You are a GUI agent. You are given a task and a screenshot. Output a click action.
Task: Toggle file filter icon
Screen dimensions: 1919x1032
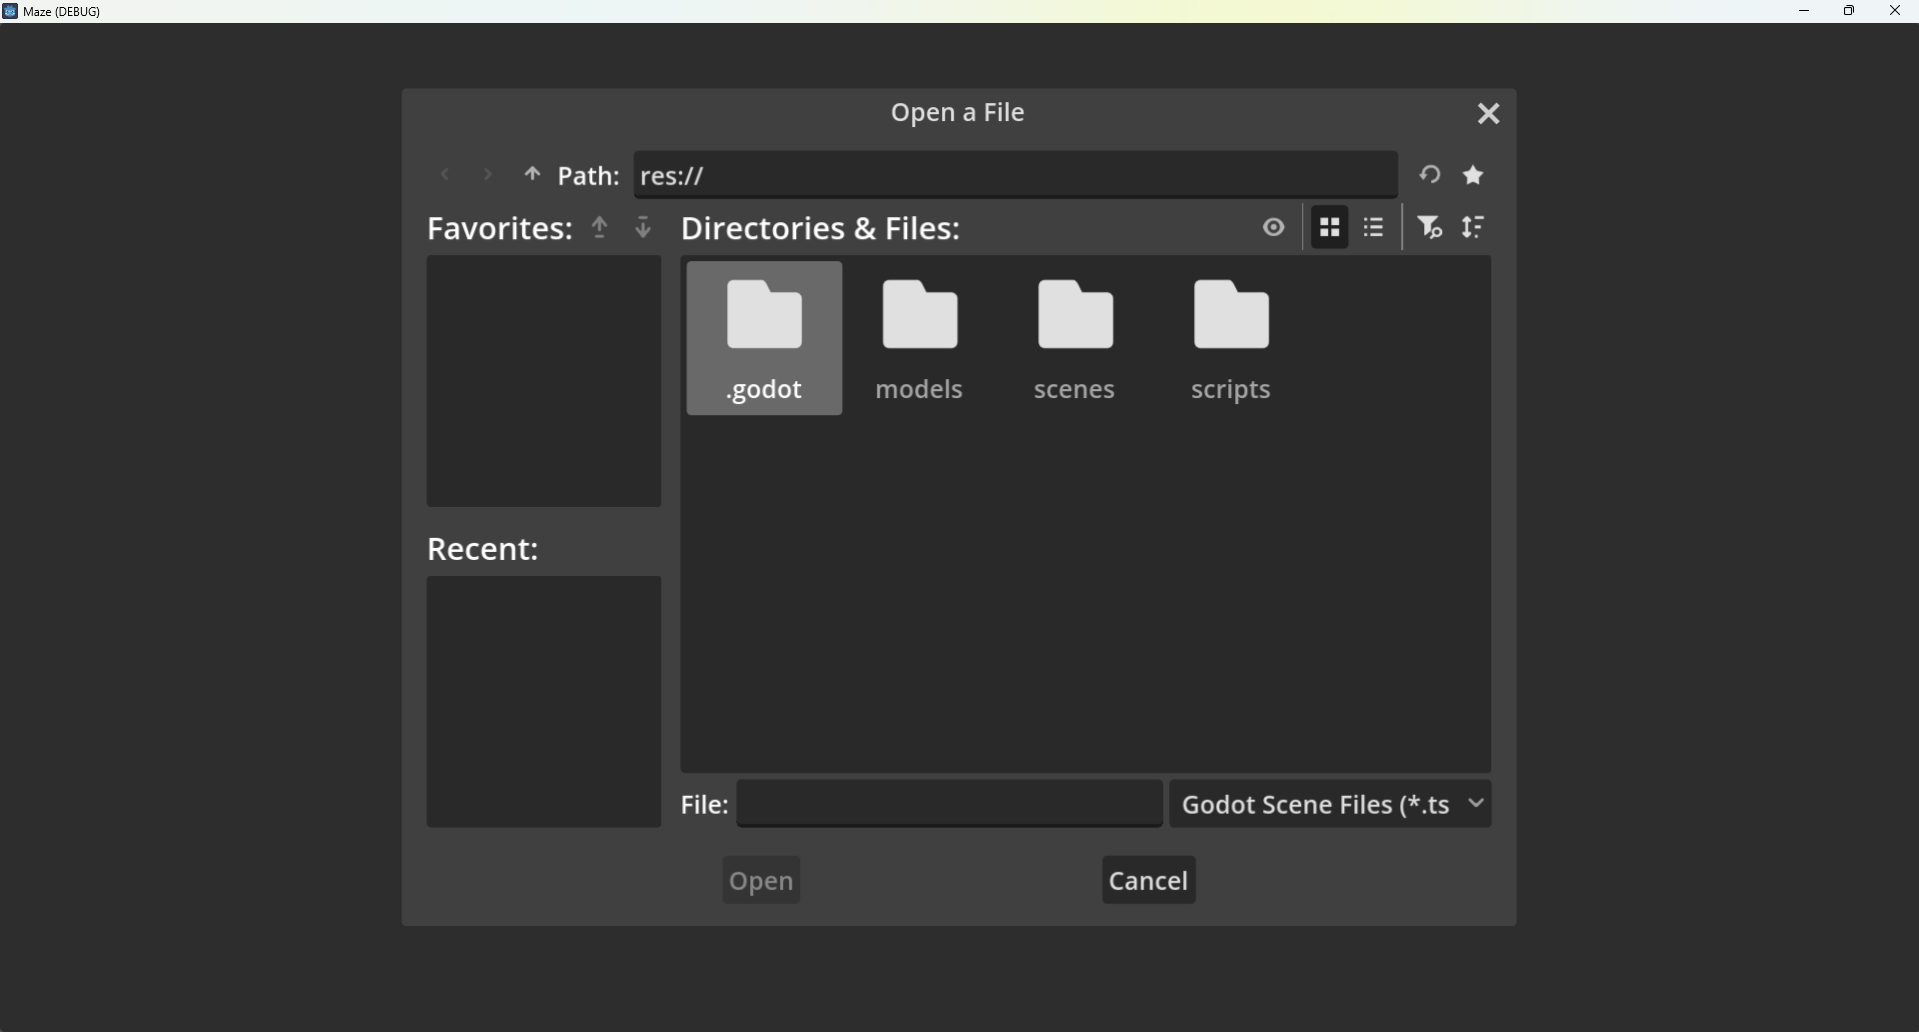[1431, 228]
